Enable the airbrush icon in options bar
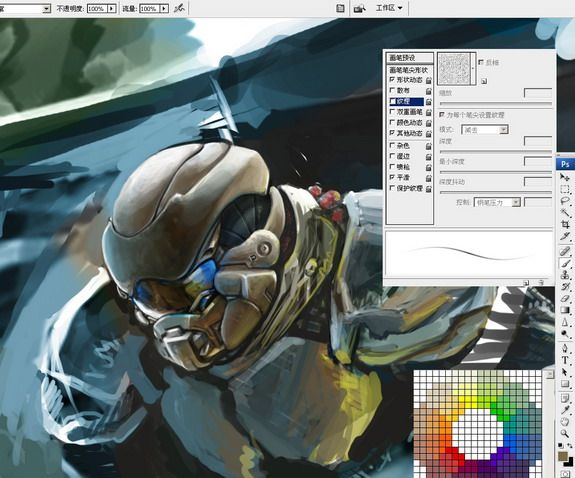 tap(179, 8)
